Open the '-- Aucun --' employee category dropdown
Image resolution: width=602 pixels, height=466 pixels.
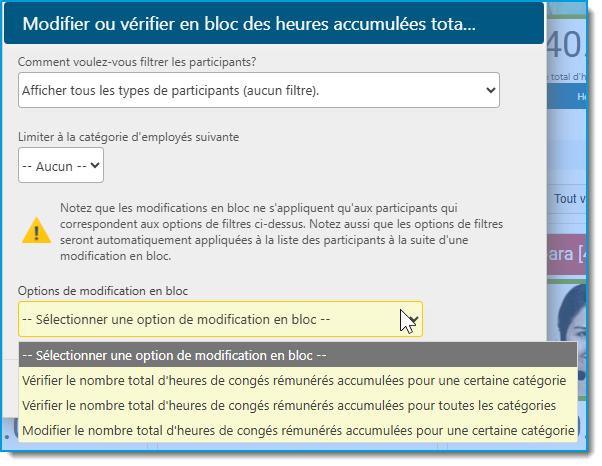(x=61, y=165)
